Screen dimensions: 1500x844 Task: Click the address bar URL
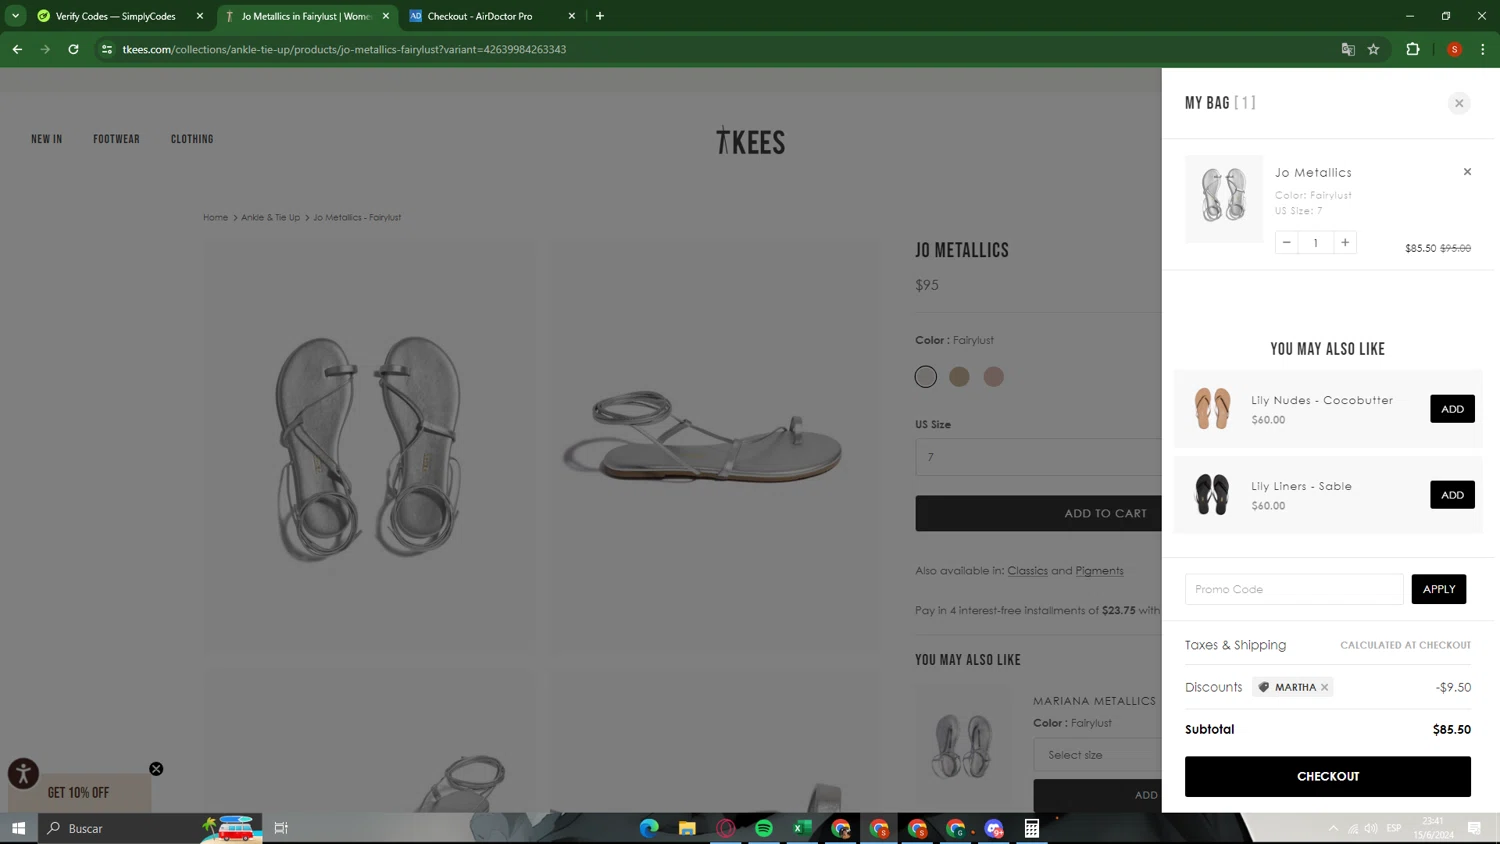(x=344, y=49)
